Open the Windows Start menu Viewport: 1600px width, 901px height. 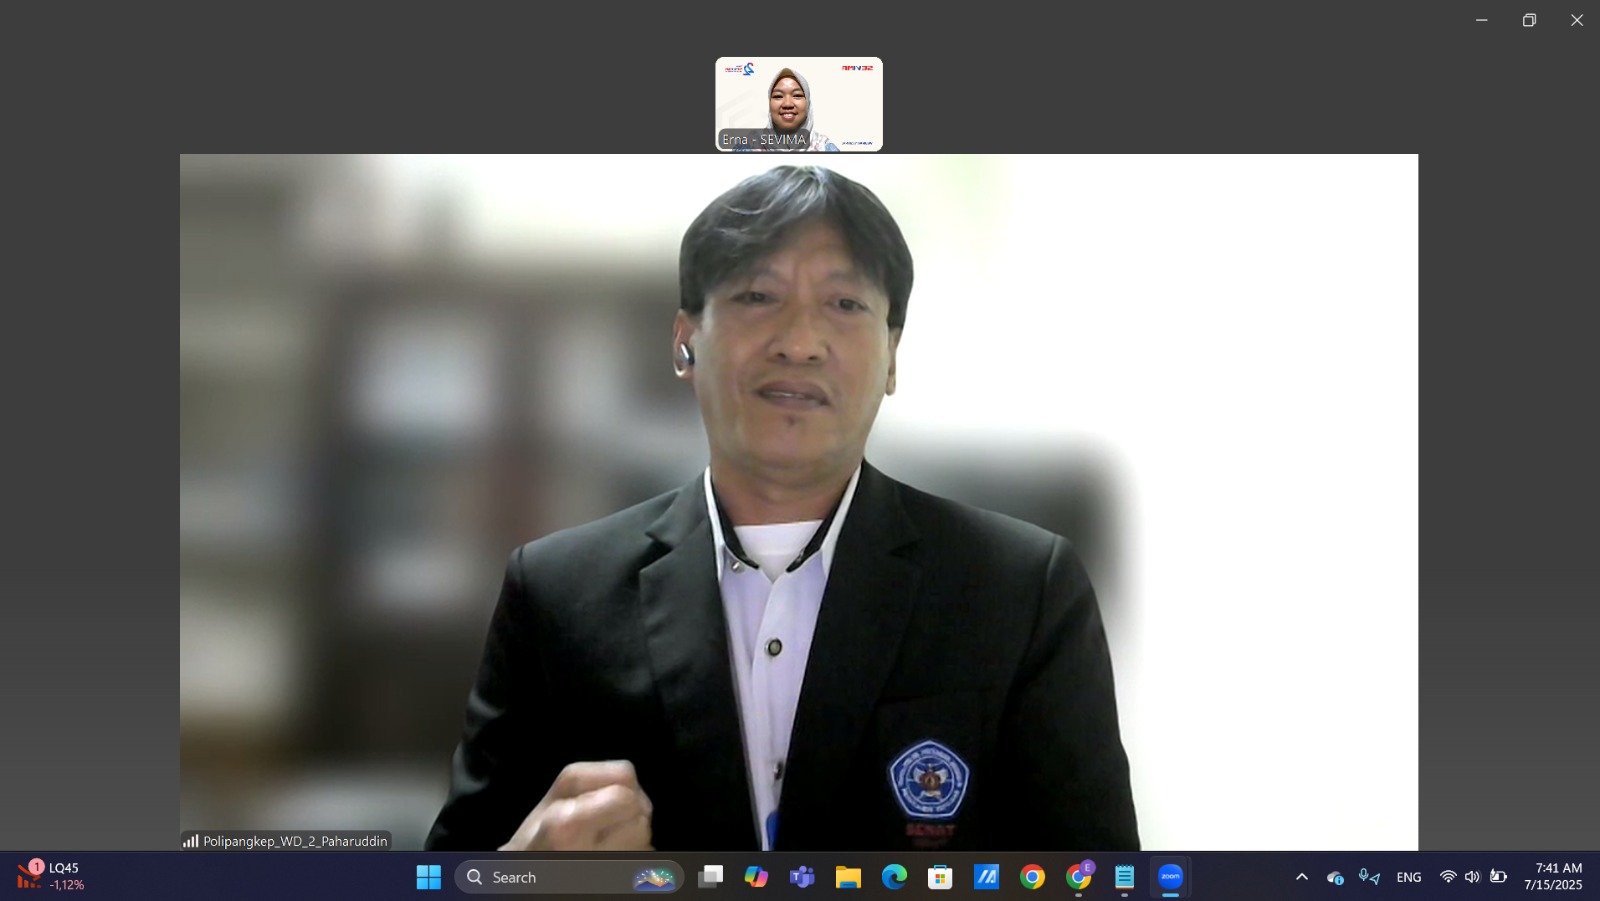click(429, 877)
